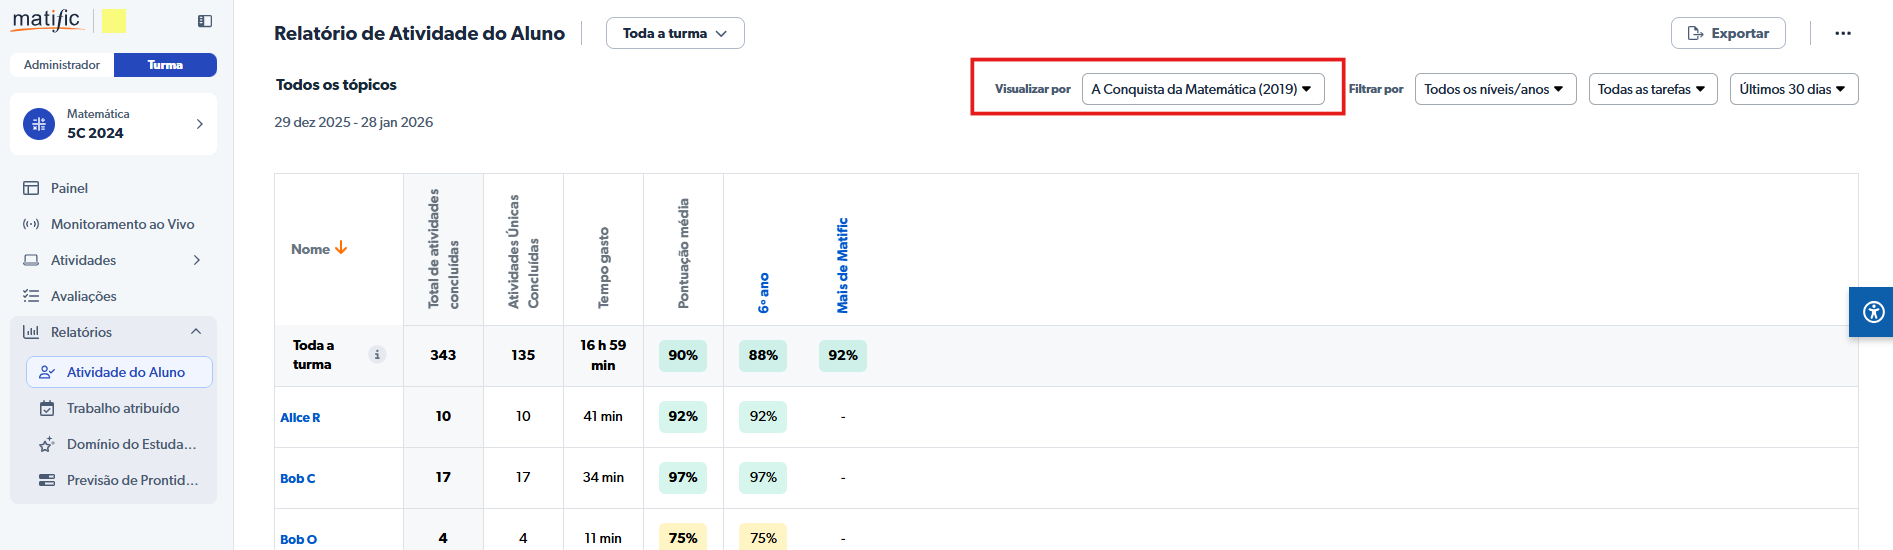
Task: Collapse the sidebar panel icon
Action: [205, 21]
